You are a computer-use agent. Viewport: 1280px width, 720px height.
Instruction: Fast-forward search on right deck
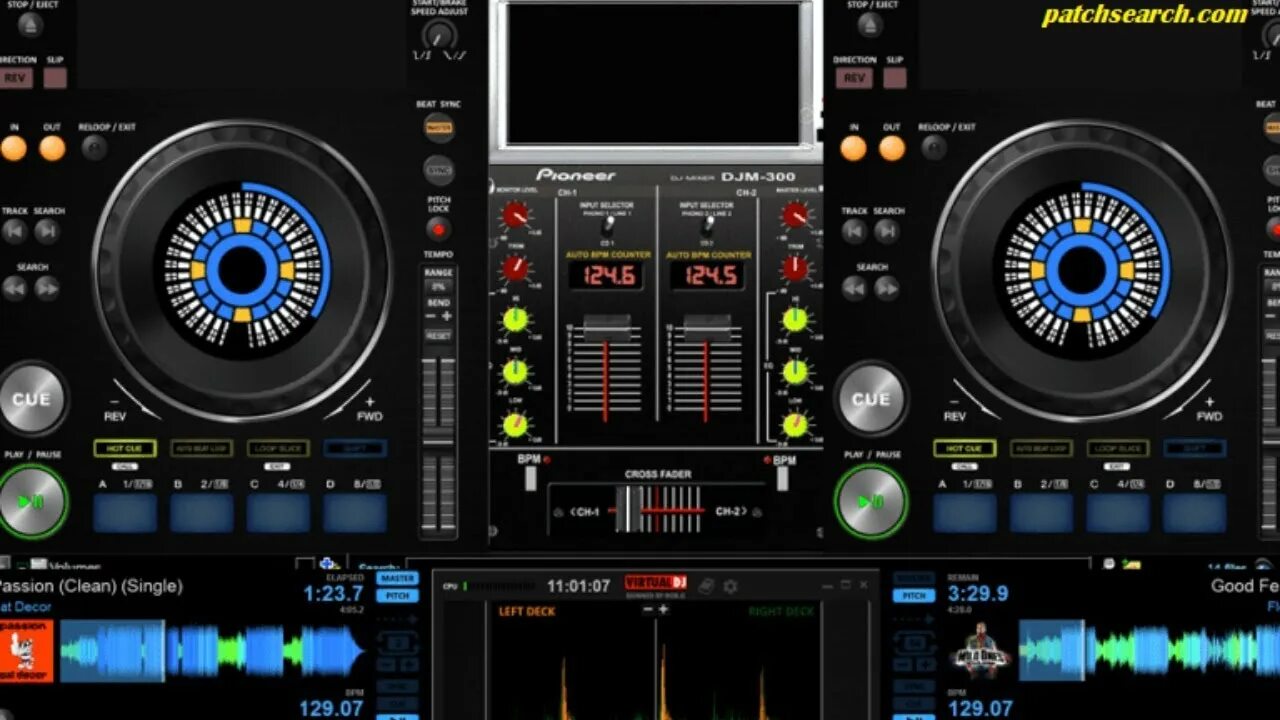887,288
